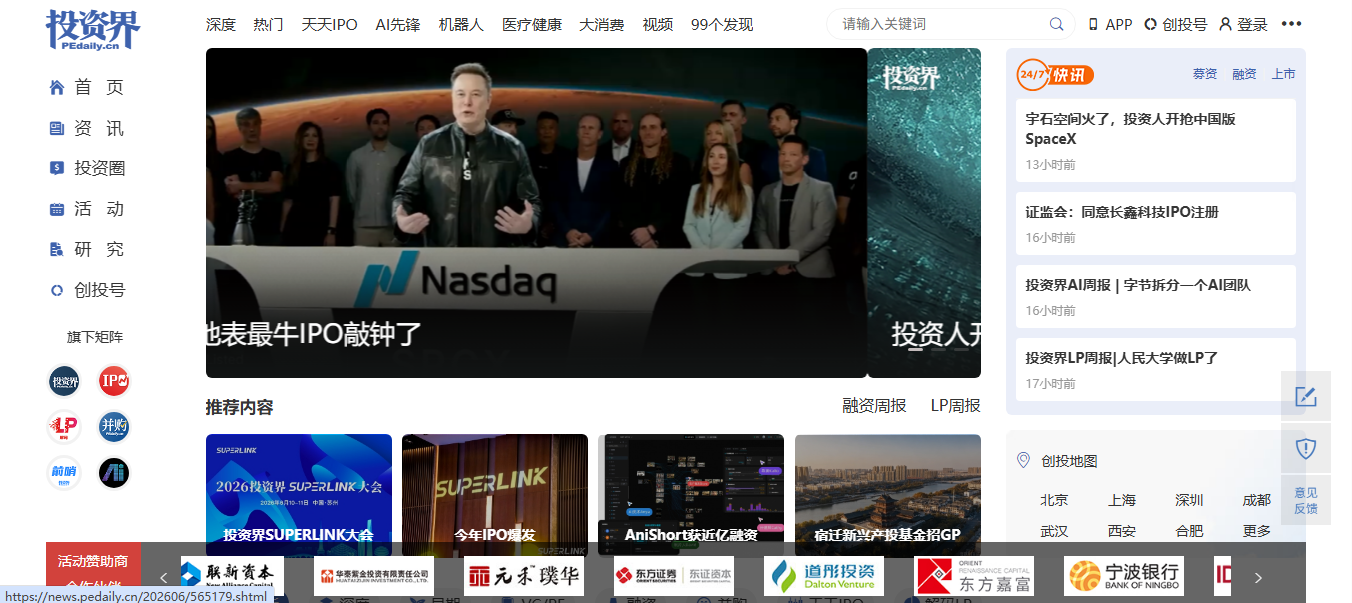This screenshot has width=1352, height=603.
Task: Open 宁波银行 sponsor logo
Action: tap(1124, 576)
